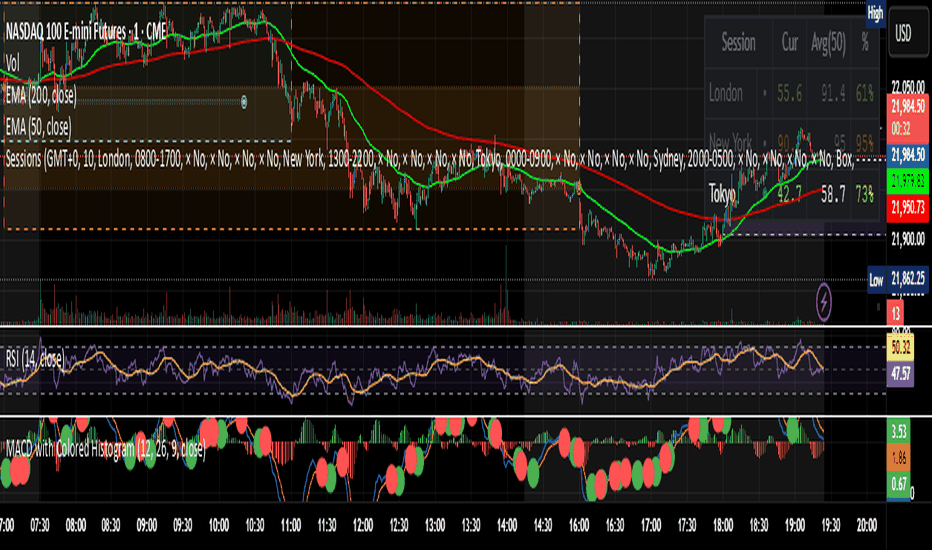Select the Vol indicator legend

[12, 63]
